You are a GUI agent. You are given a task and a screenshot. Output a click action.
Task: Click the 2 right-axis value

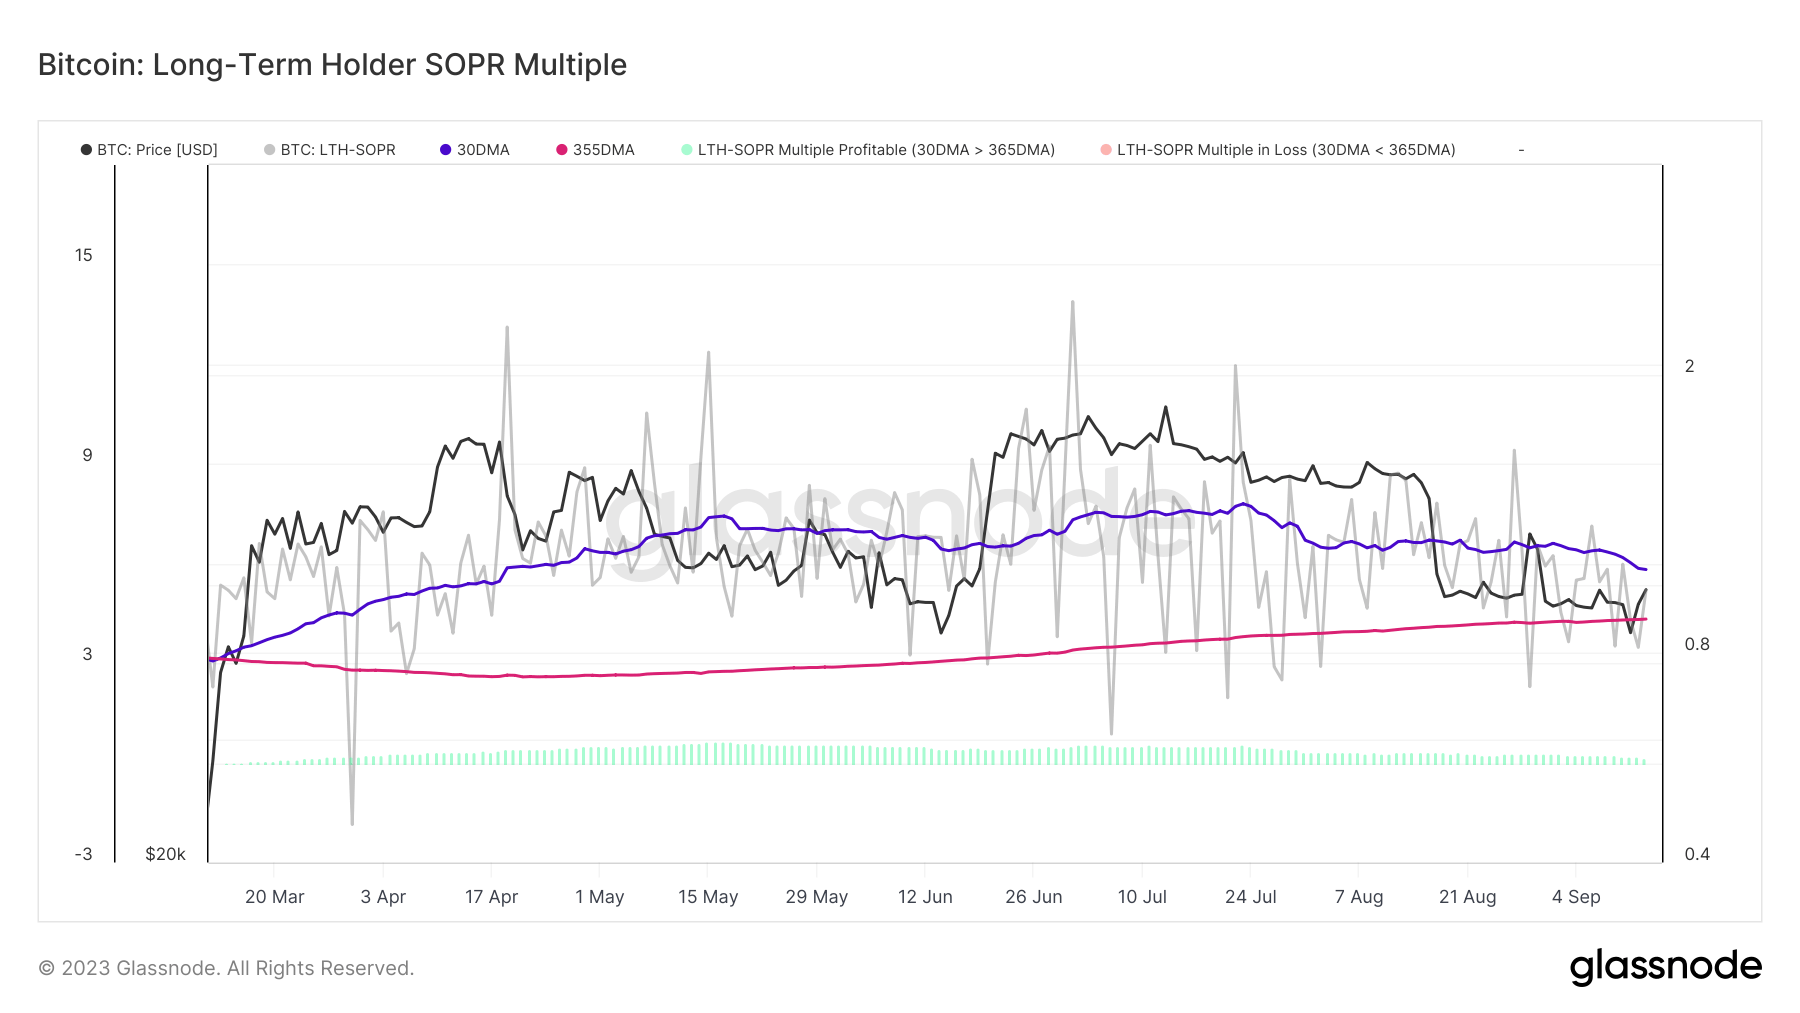click(x=1690, y=366)
